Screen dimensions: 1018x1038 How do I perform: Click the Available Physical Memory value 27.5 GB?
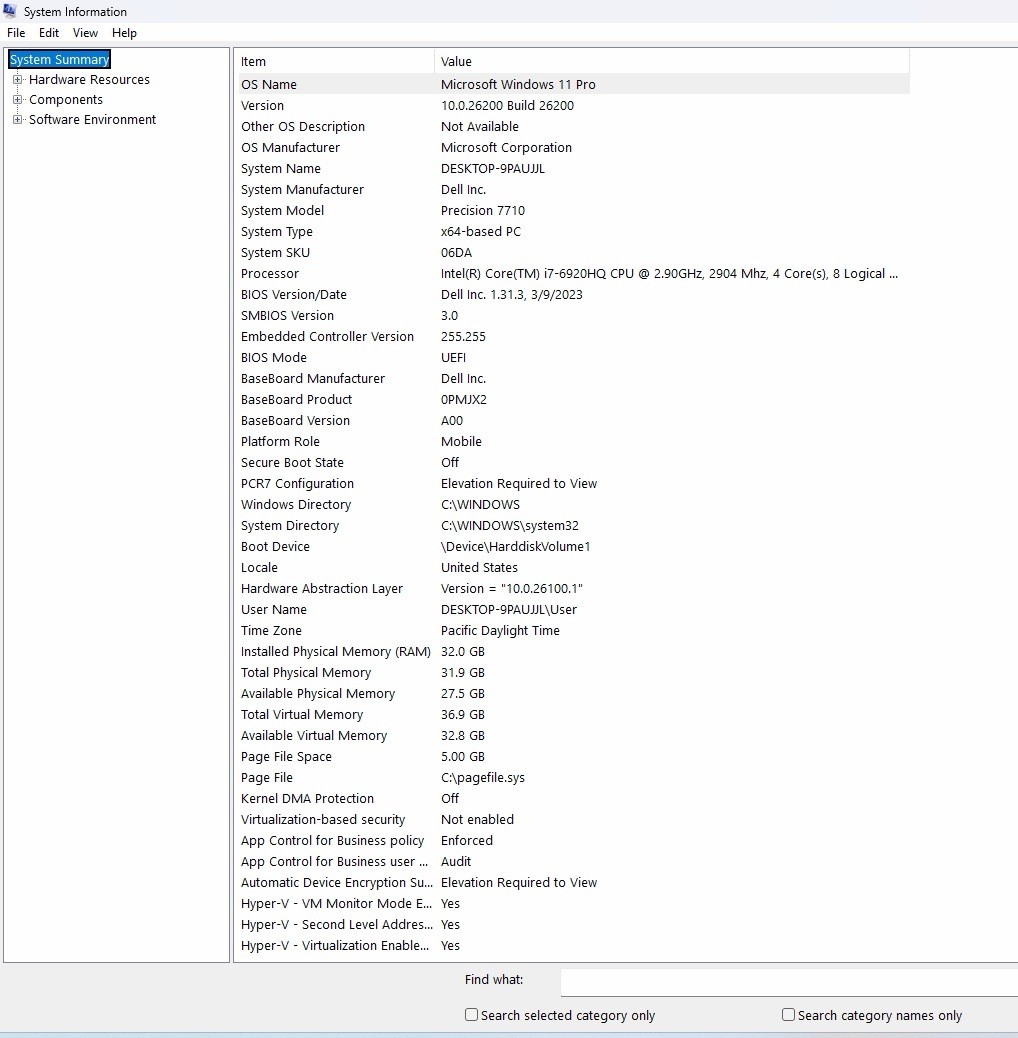[x=463, y=694]
